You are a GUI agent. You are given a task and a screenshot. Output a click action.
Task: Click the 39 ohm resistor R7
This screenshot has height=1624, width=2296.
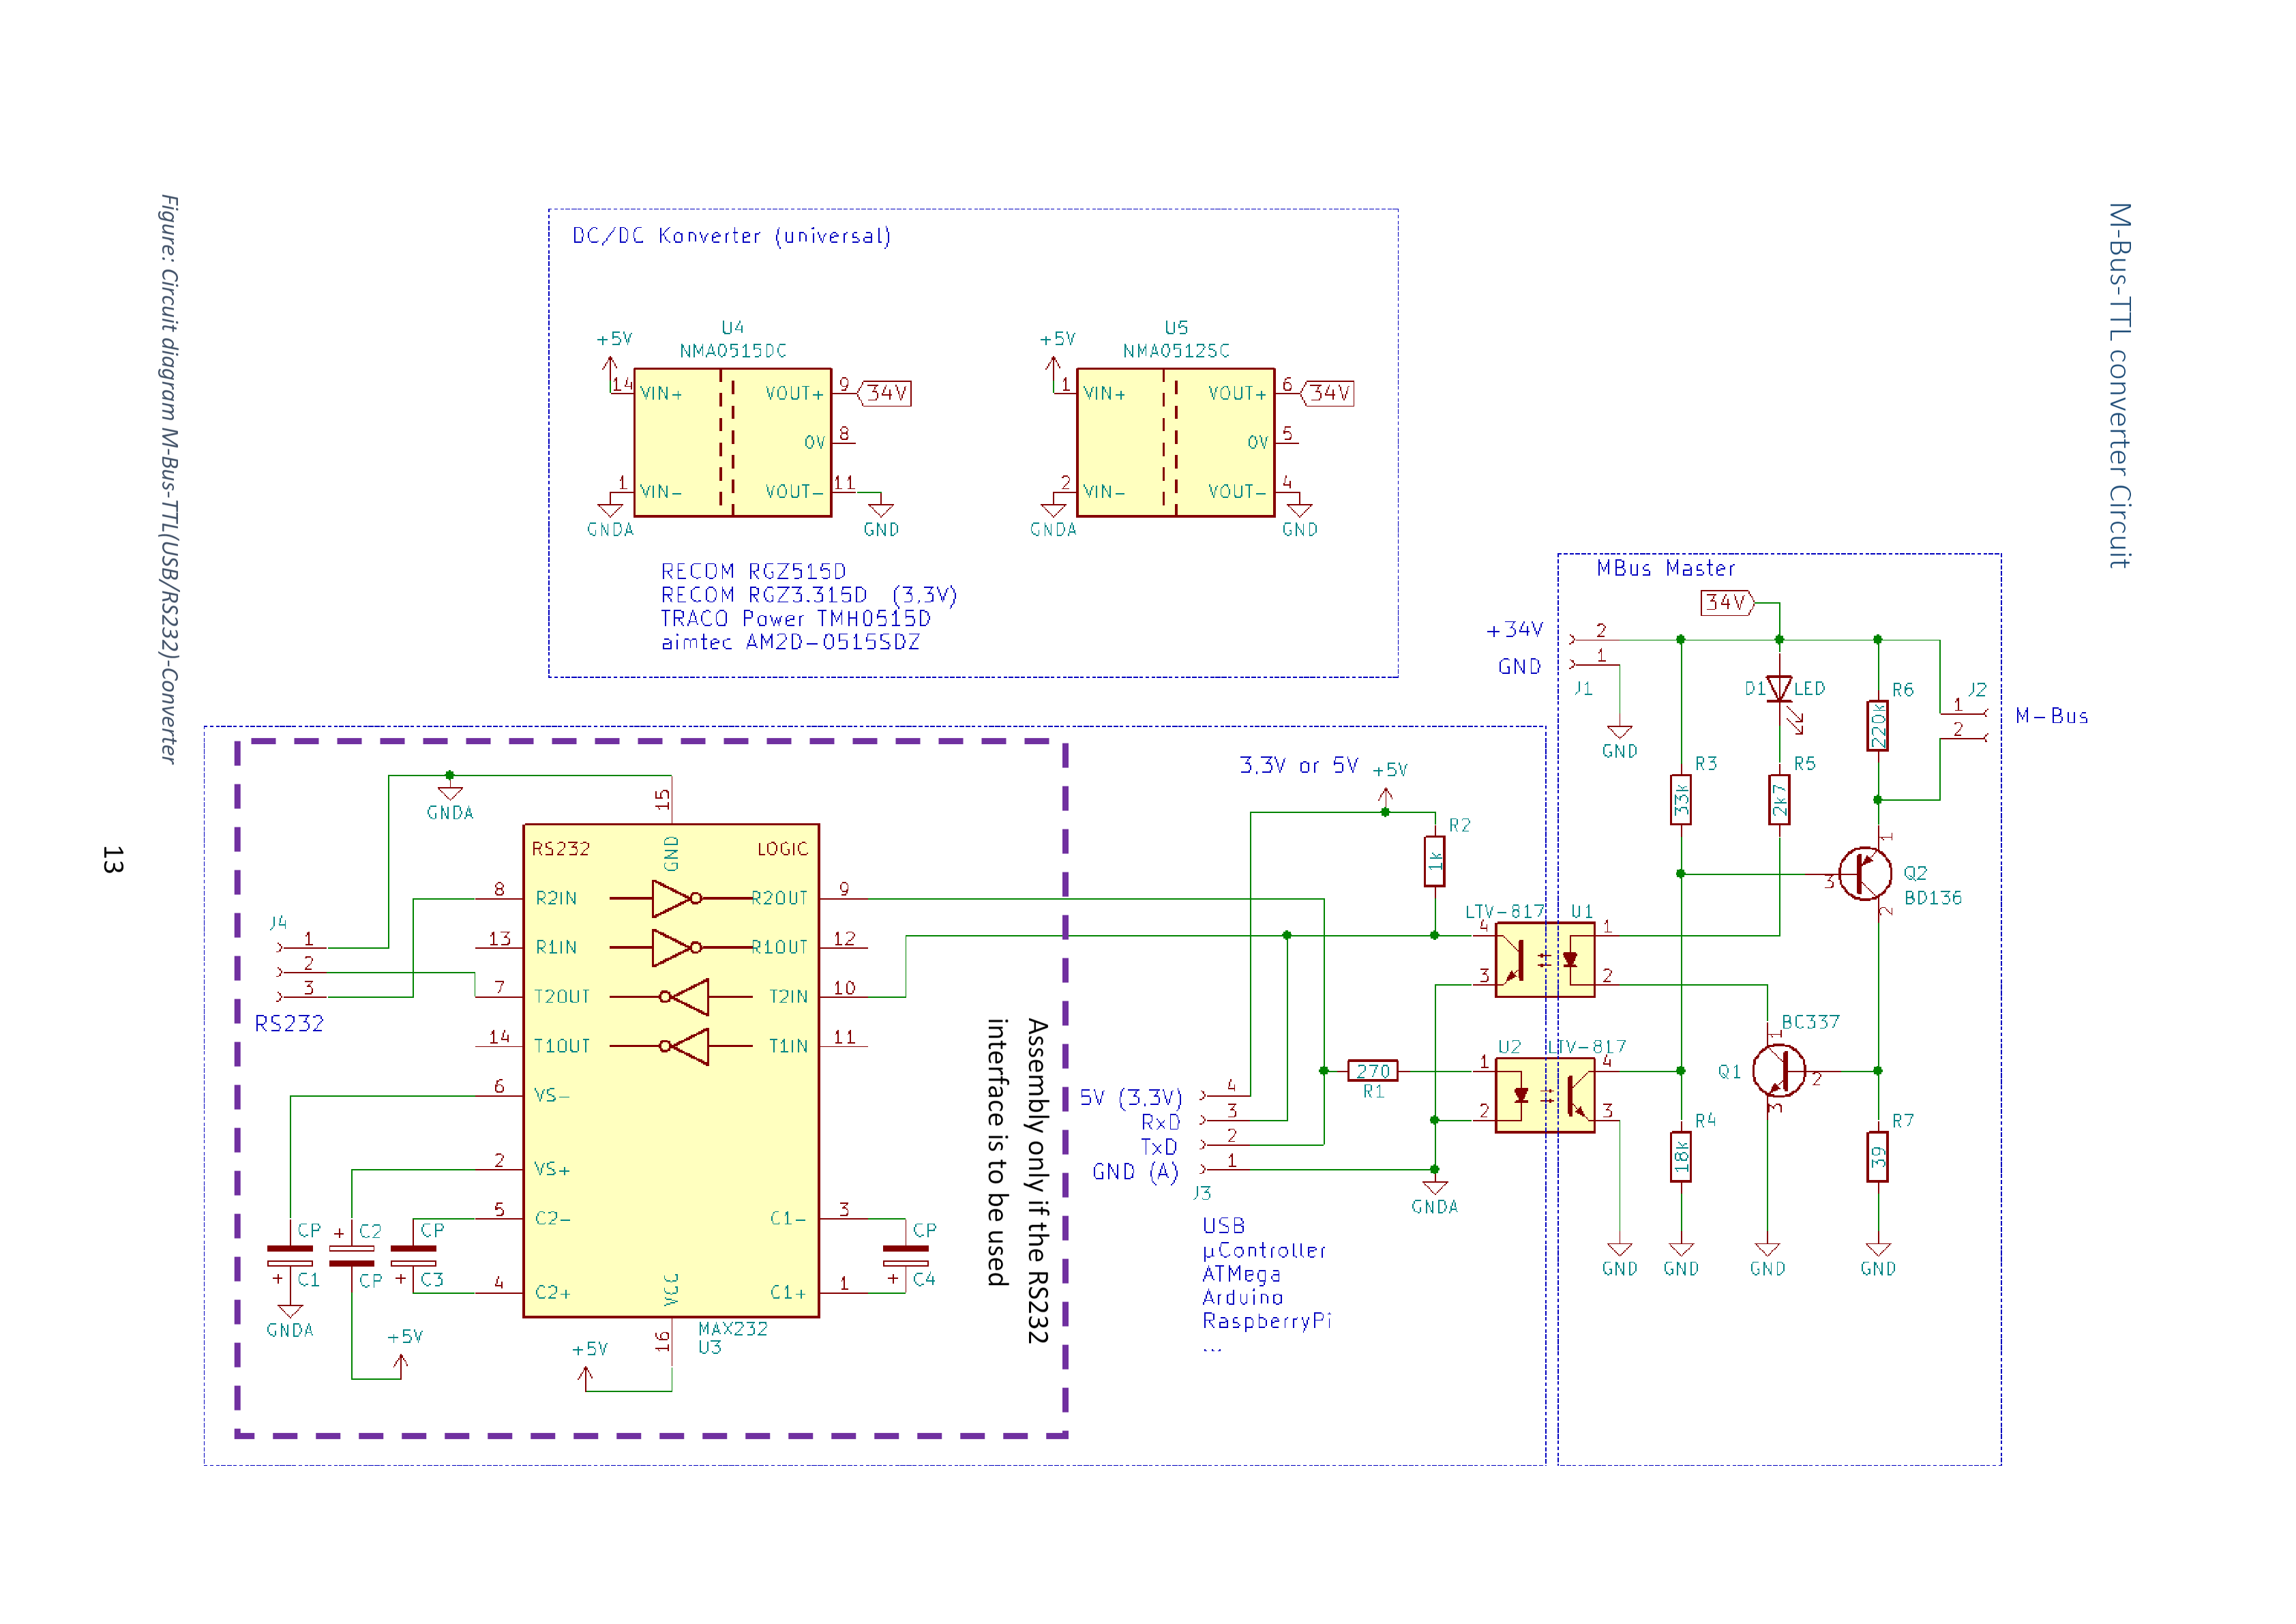coord(1878,1157)
